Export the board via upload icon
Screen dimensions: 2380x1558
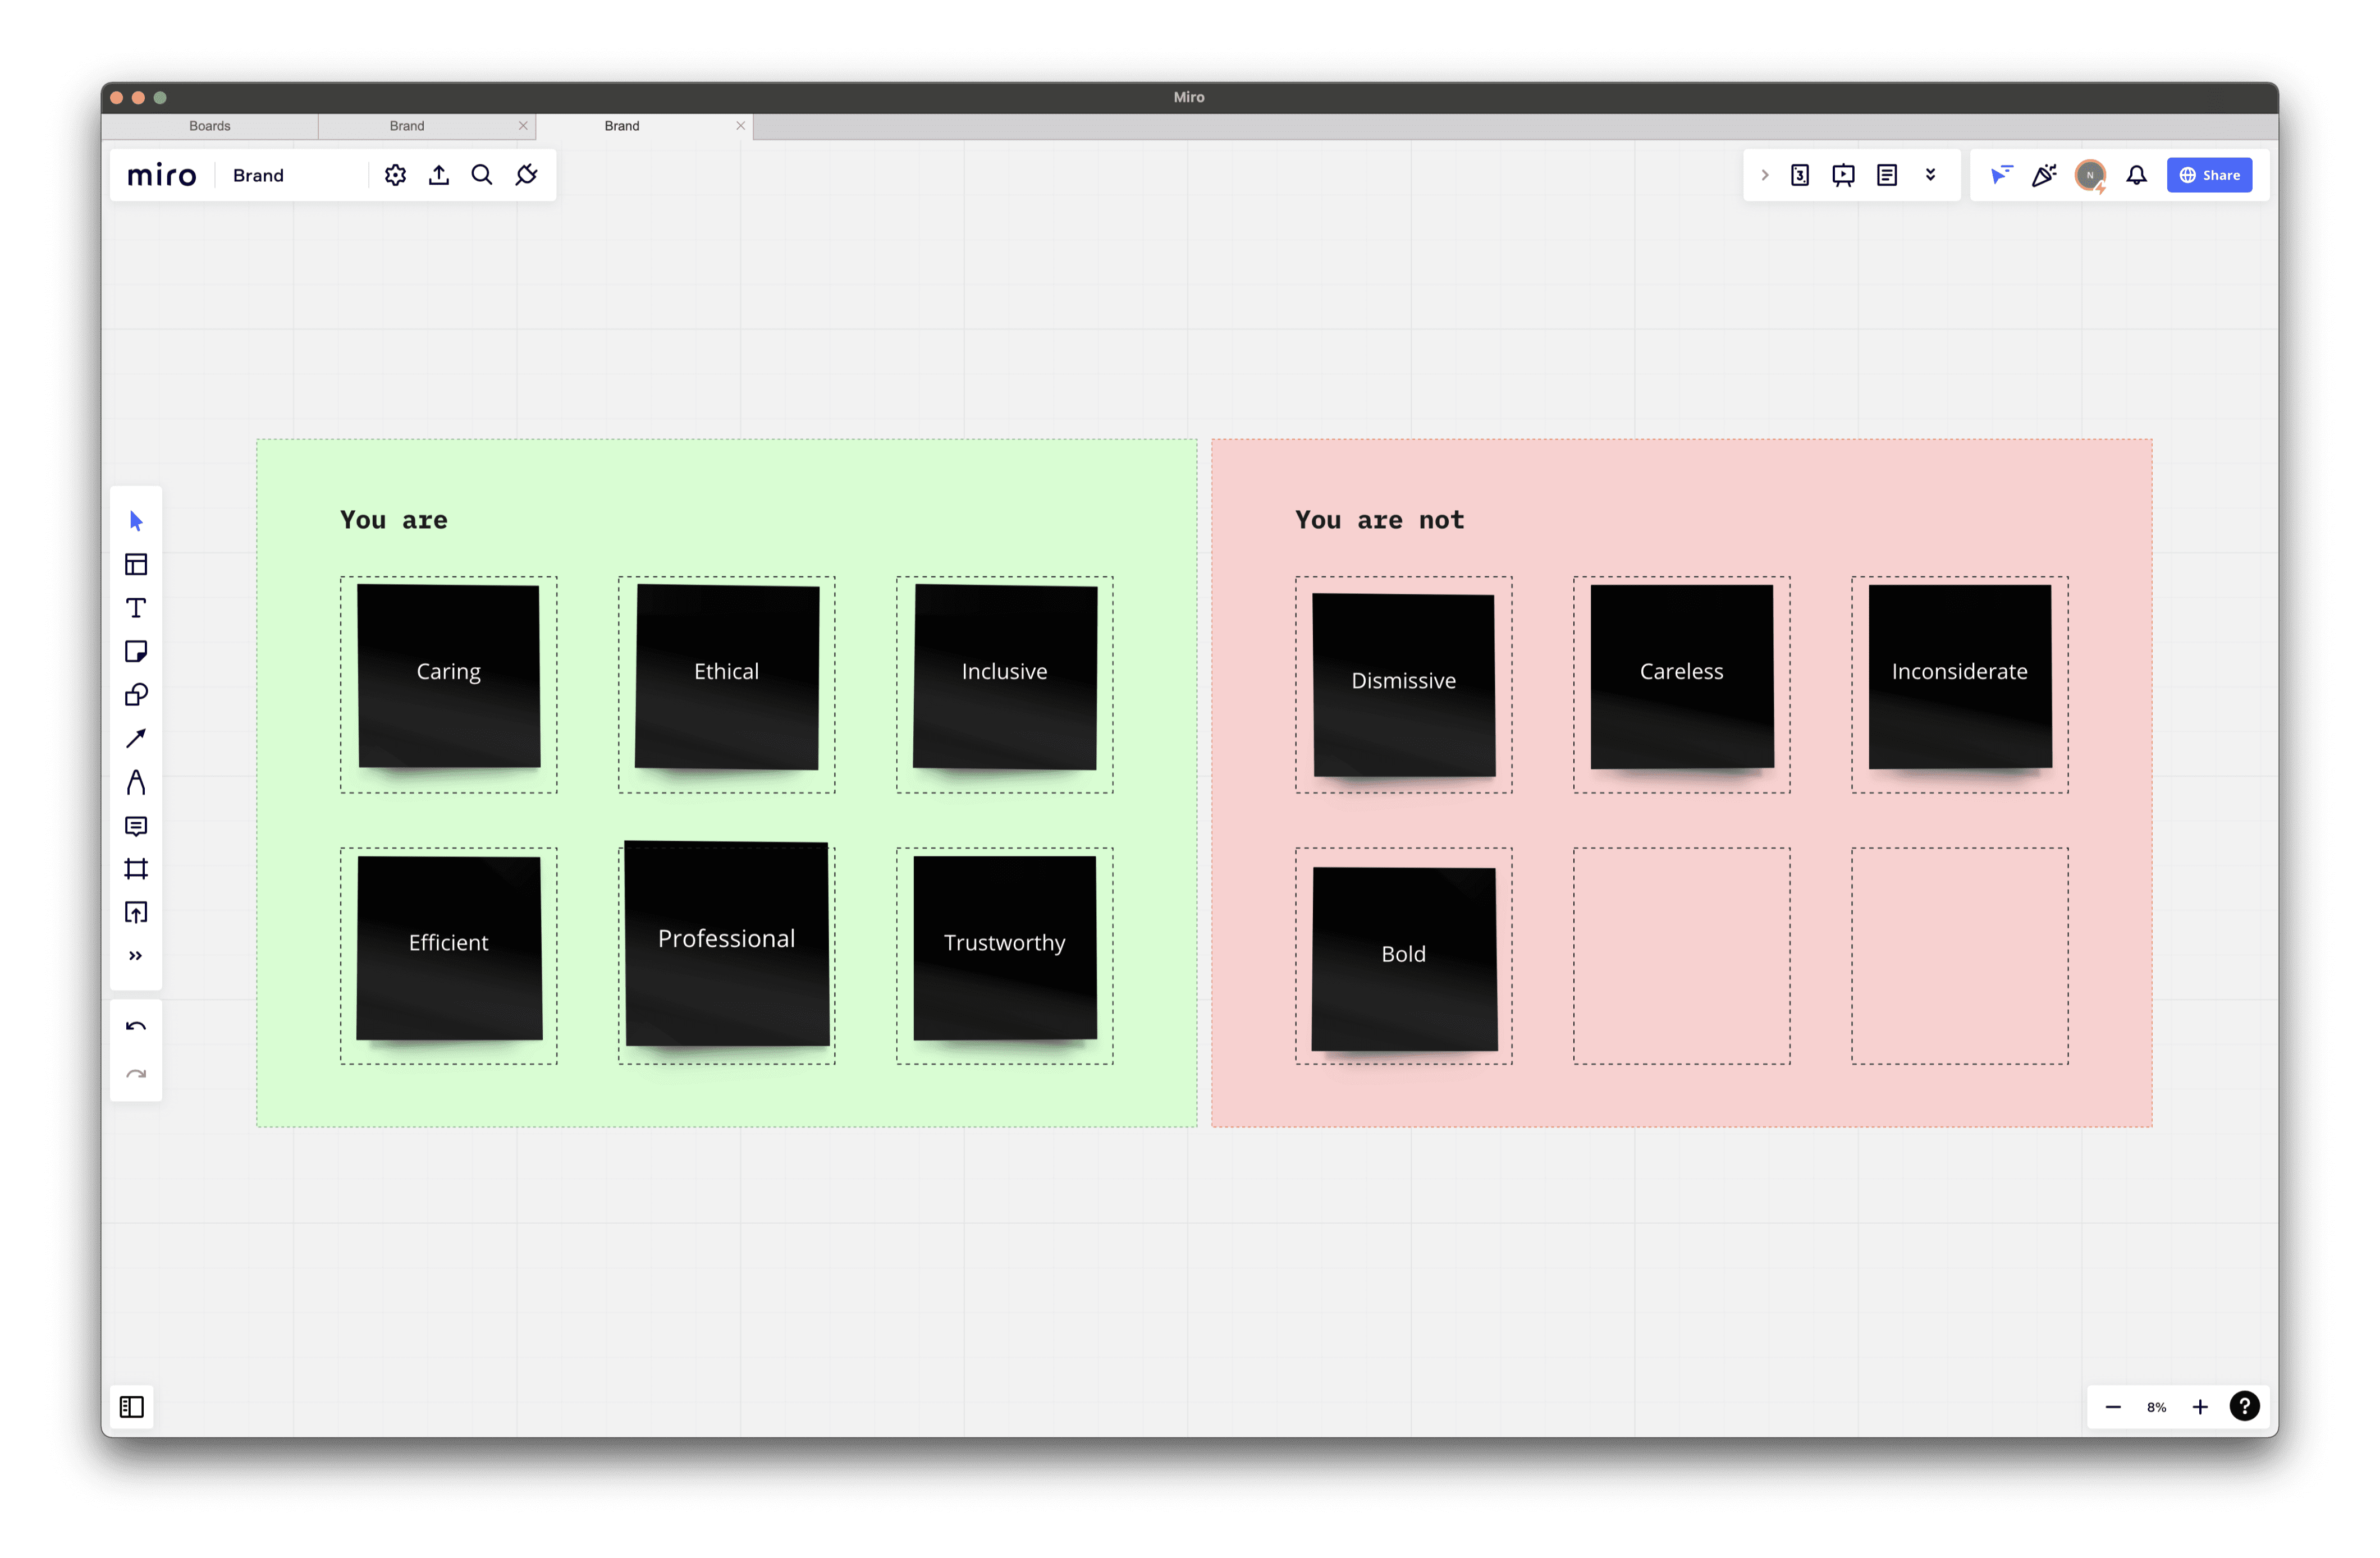tap(439, 175)
